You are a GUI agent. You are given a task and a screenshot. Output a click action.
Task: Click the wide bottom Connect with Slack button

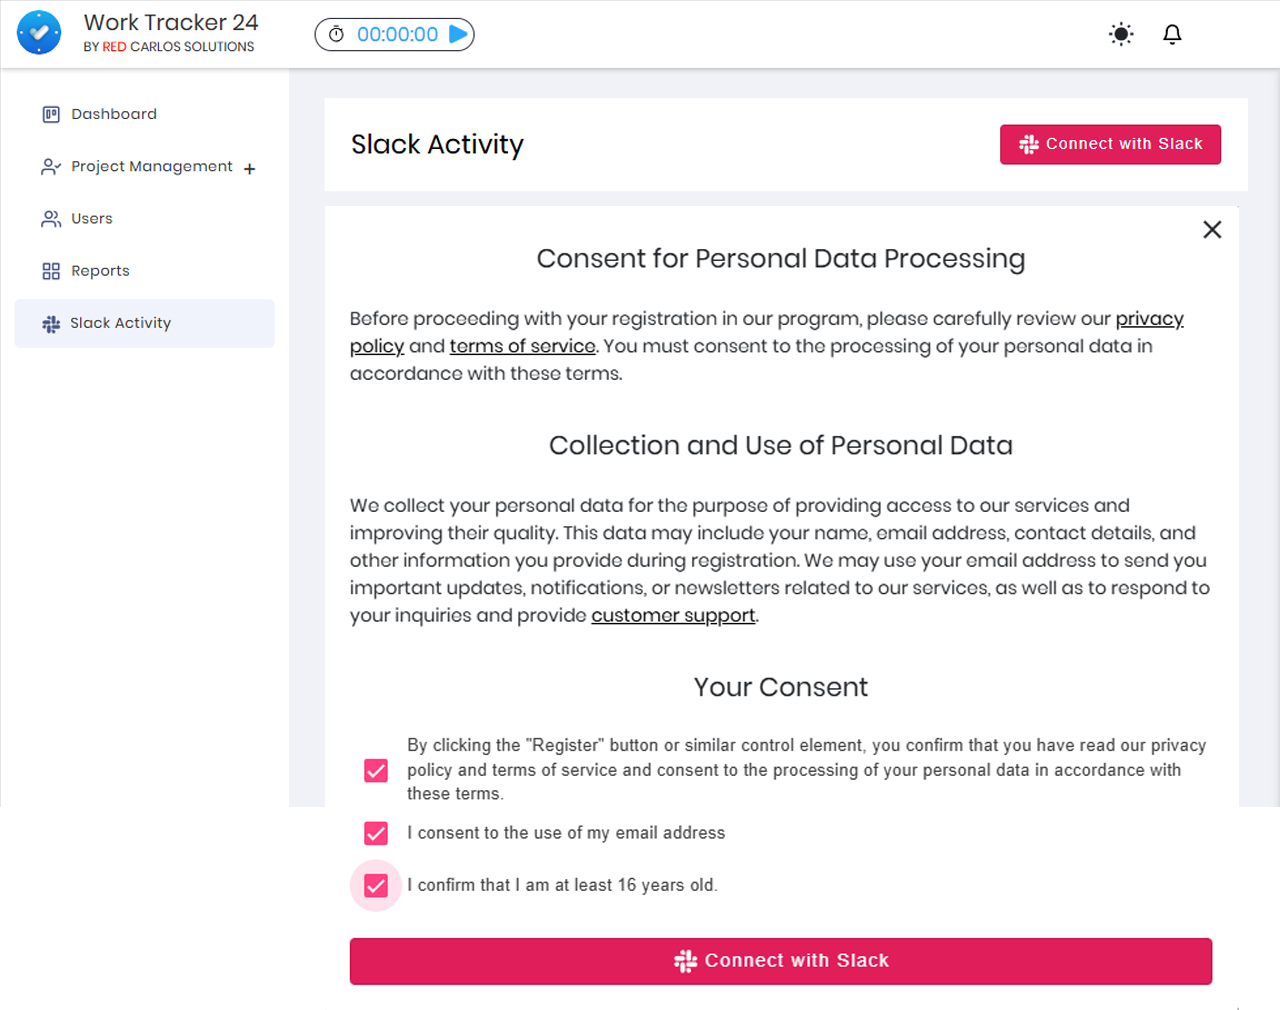[x=780, y=961]
